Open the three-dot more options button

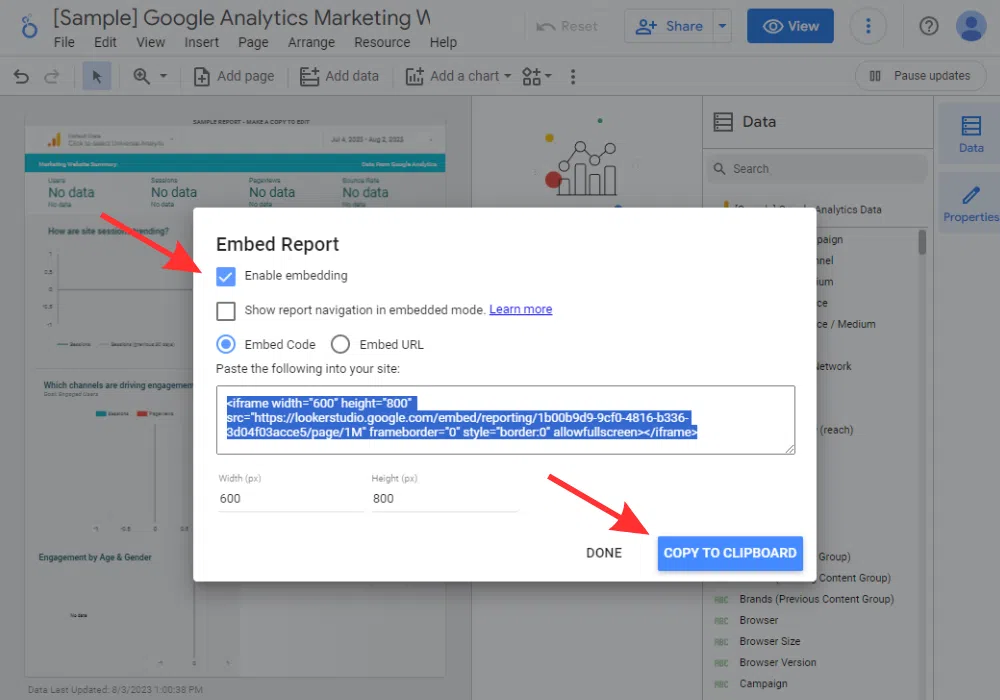[869, 26]
